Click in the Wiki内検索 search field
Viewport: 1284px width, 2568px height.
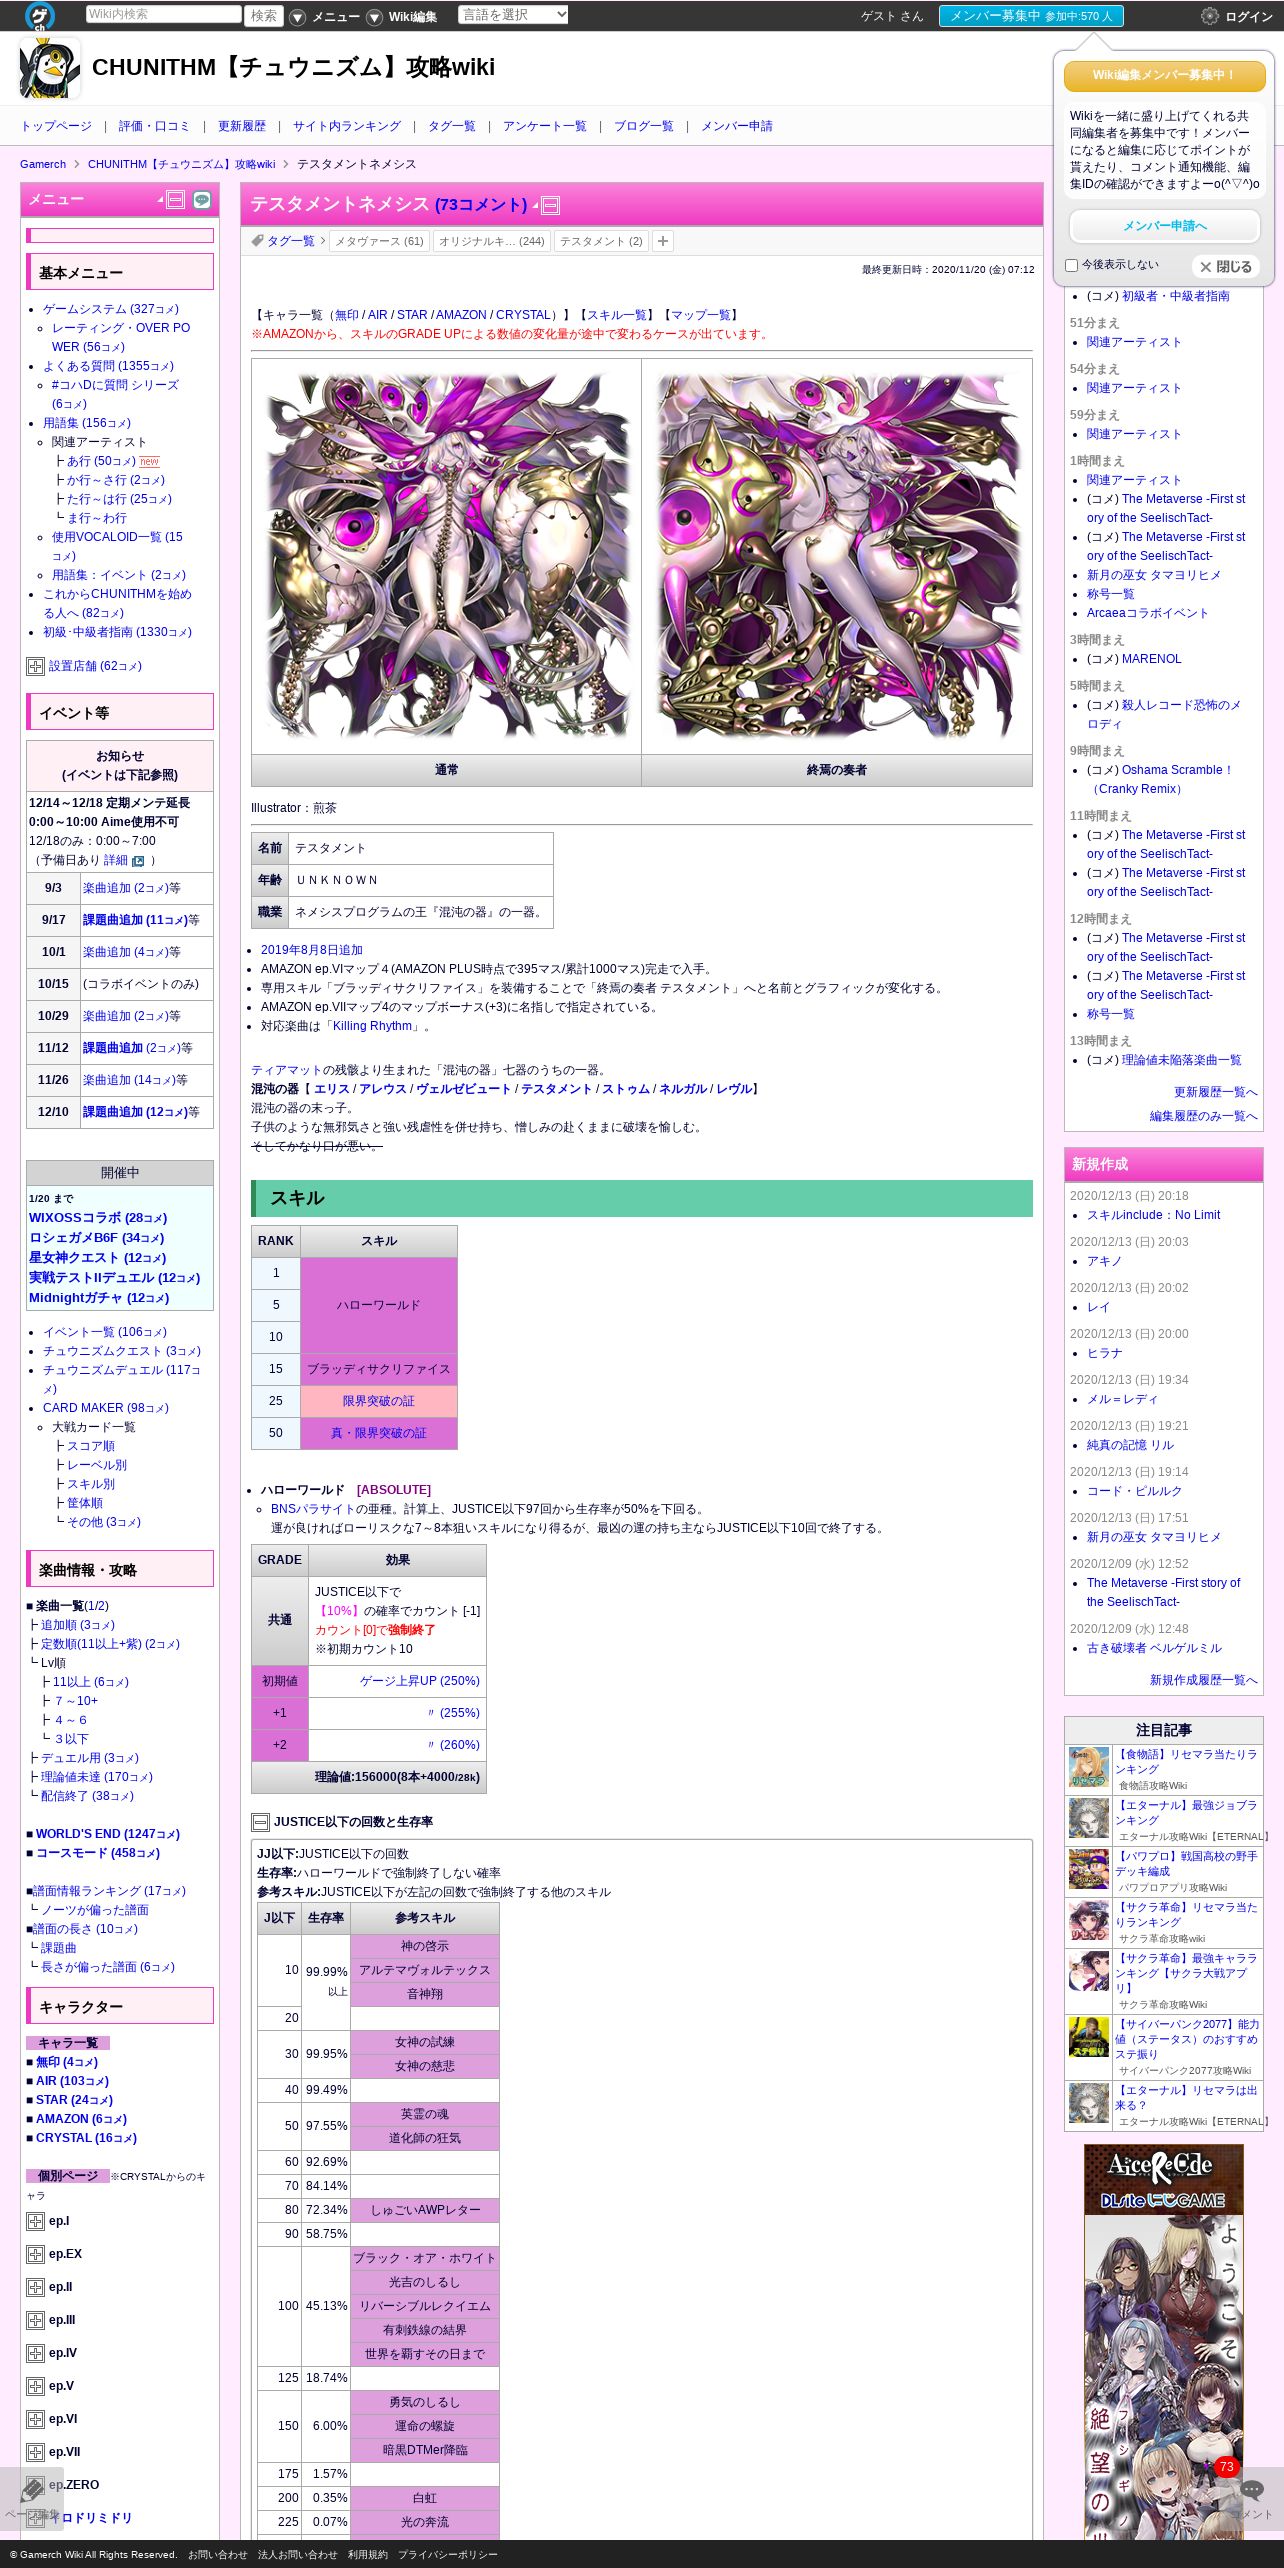163,14
